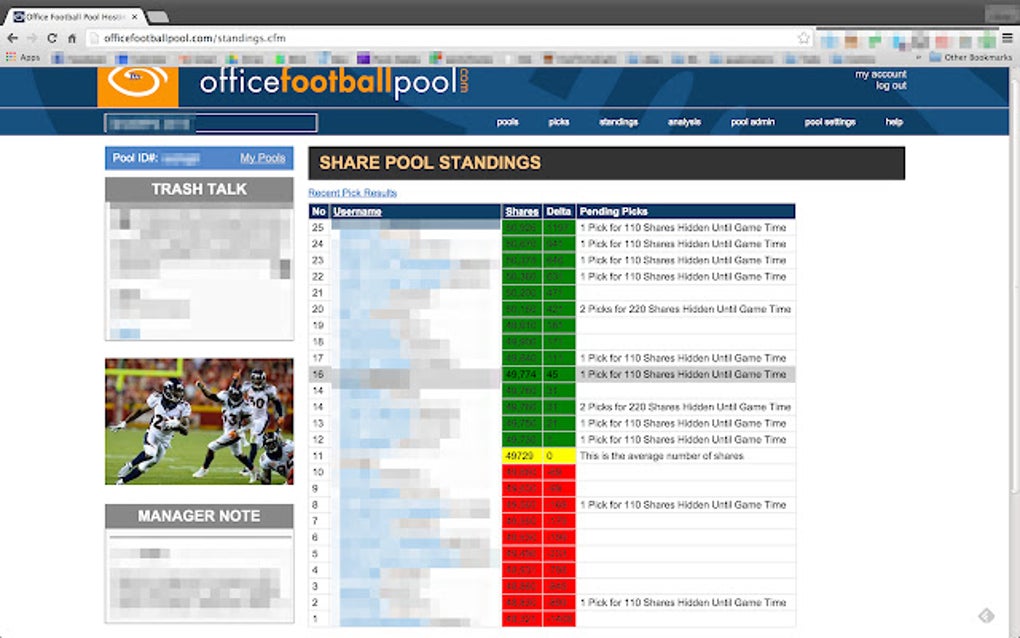This screenshot has height=638, width=1020.
Task: Open the pools menu
Action: coord(507,121)
